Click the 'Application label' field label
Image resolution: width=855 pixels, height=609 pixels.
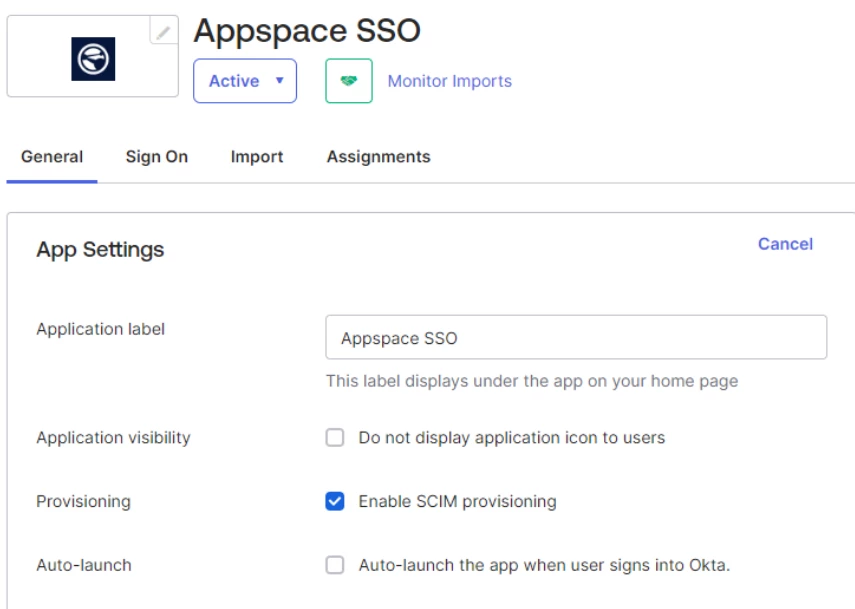point(100,329)
